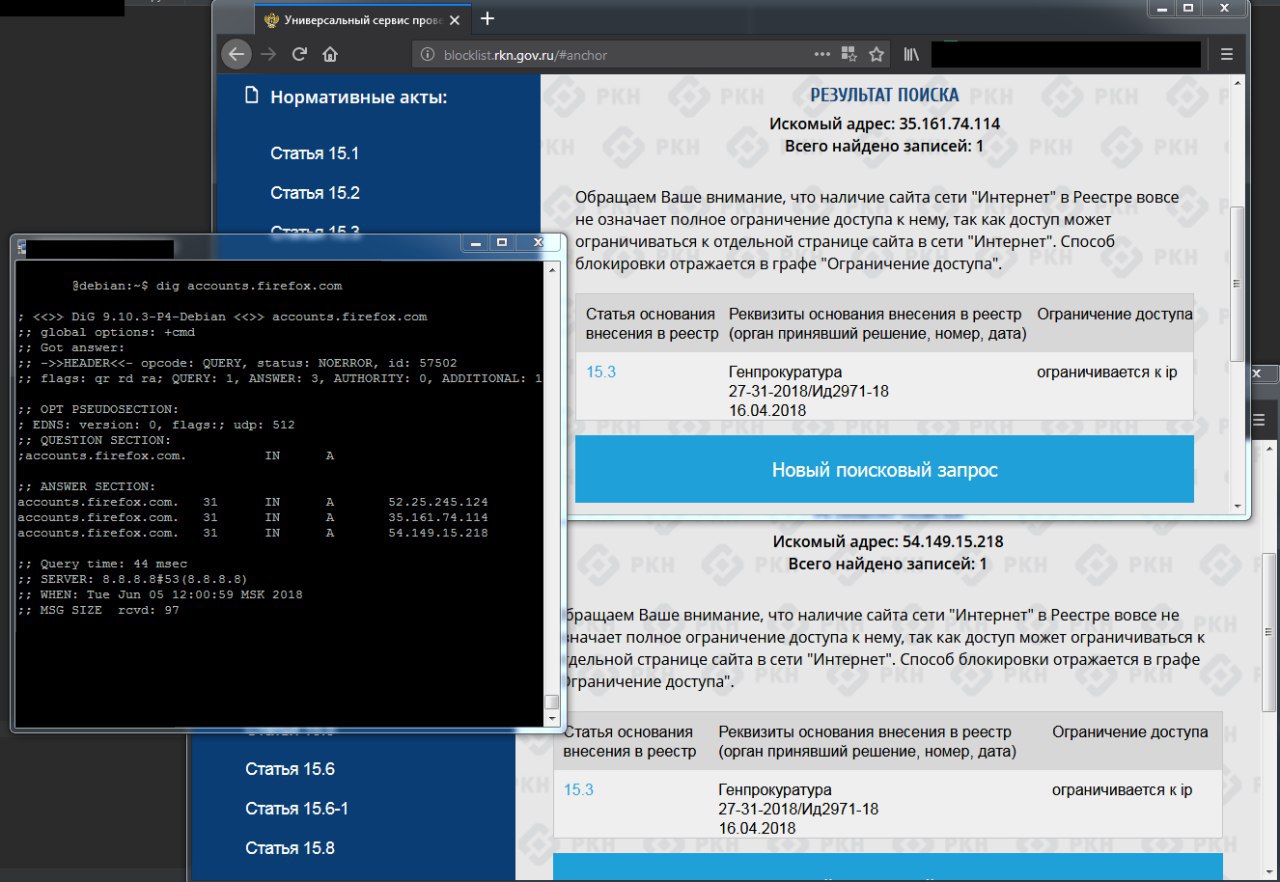Open Статья 15.6-1 in the sidebar

[x=297, y=808]
